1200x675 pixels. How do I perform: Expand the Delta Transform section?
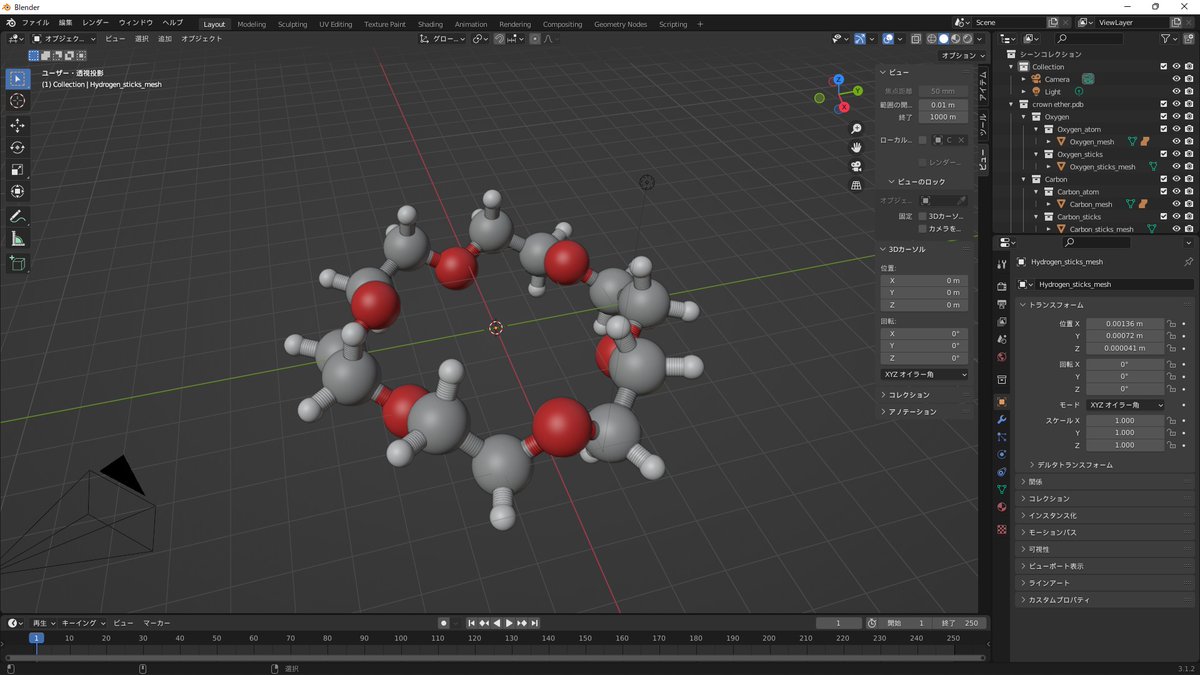tap(1075, 465)
